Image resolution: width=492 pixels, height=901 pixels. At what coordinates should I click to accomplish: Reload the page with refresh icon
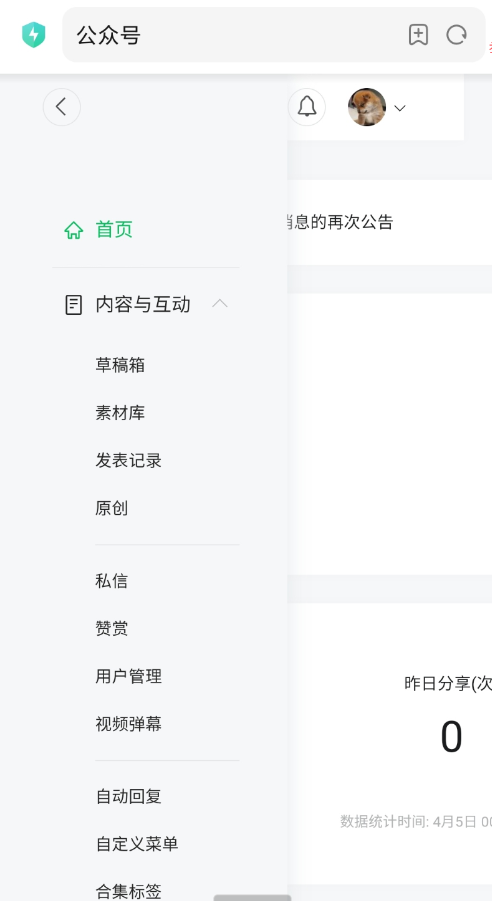click(x=456, y=35)
